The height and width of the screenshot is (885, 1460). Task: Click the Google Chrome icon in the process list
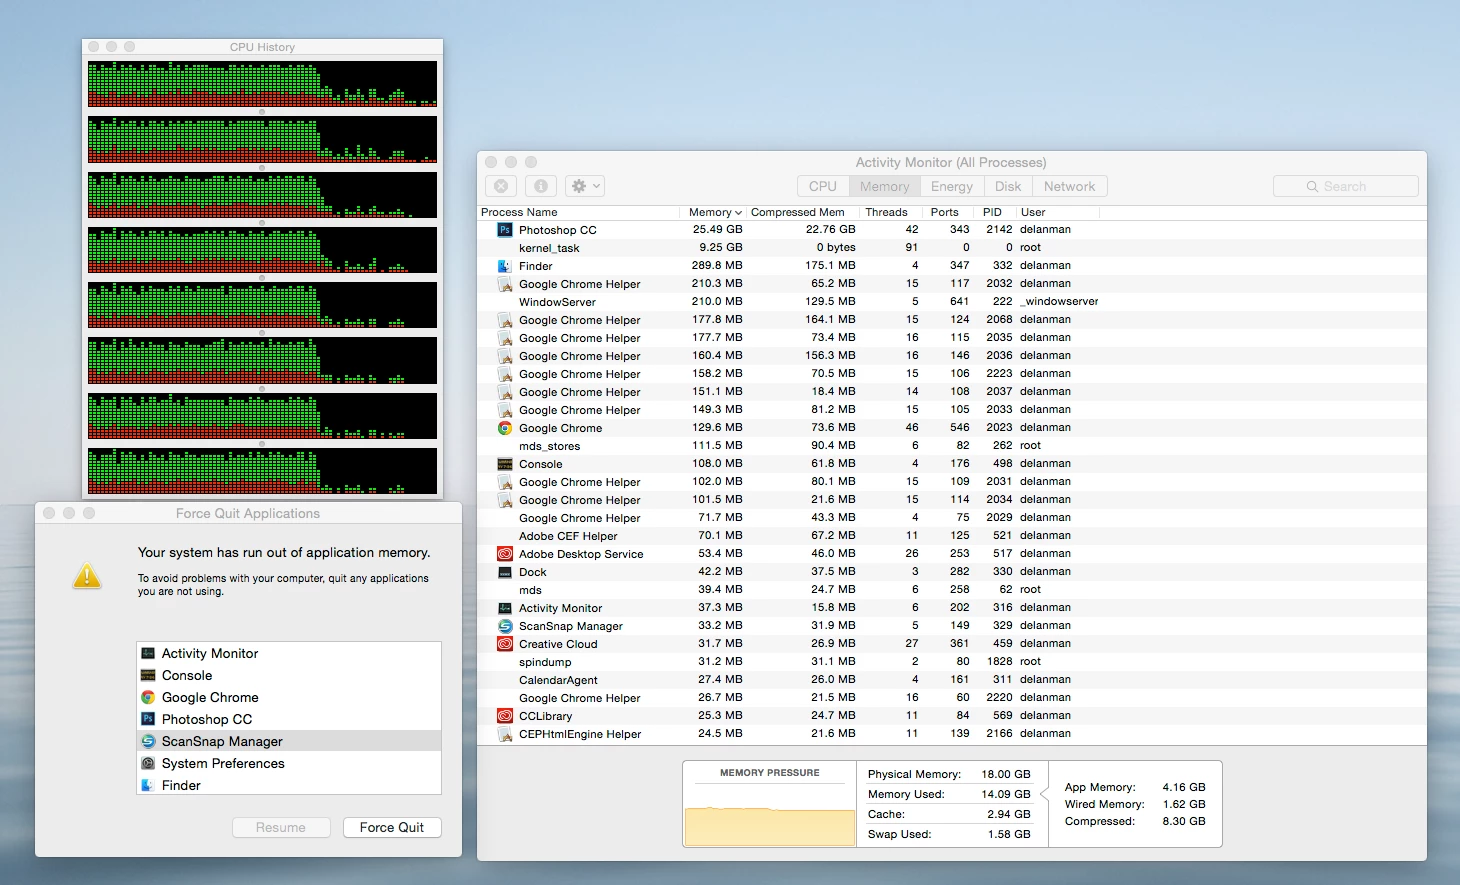[505, 428]
